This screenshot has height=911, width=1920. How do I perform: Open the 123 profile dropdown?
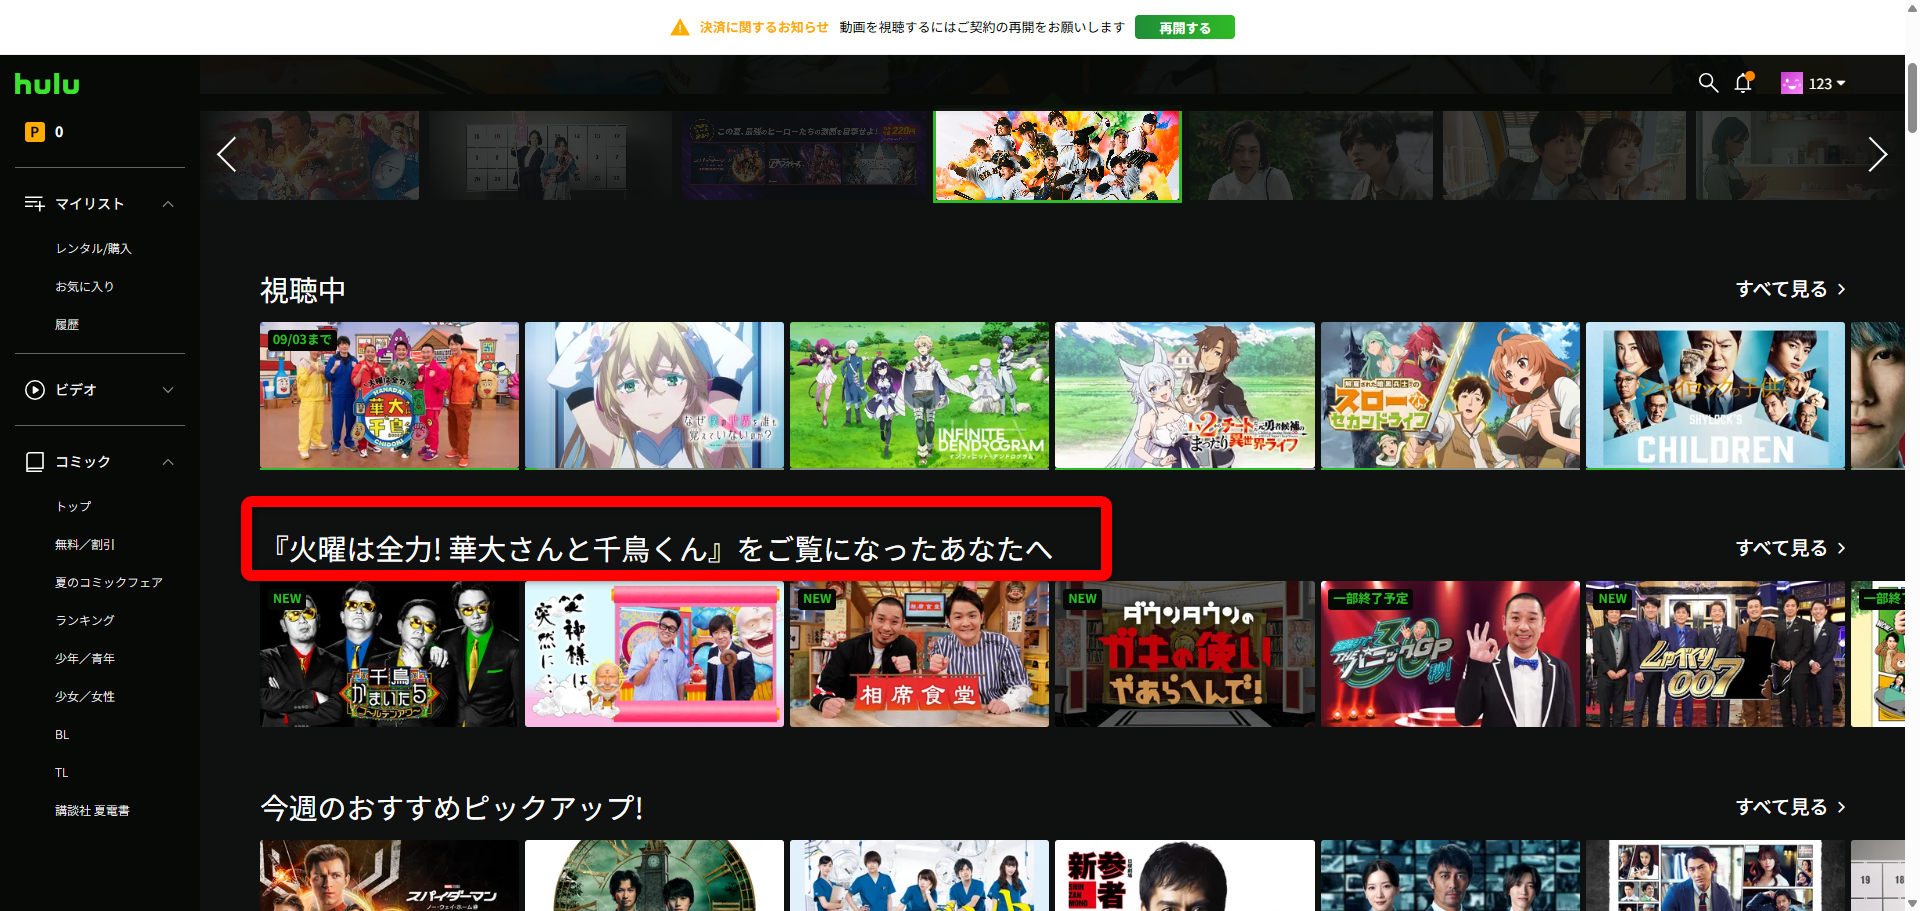point(1827,84)
